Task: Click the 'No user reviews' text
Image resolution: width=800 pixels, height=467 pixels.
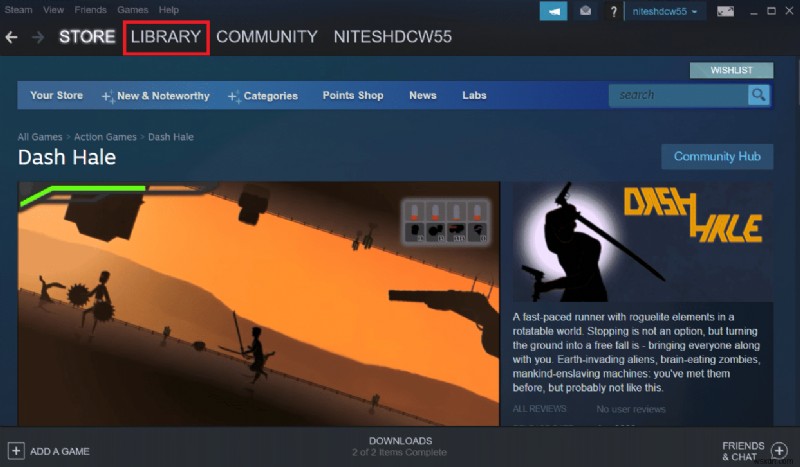Action: (x=631, y=409)
